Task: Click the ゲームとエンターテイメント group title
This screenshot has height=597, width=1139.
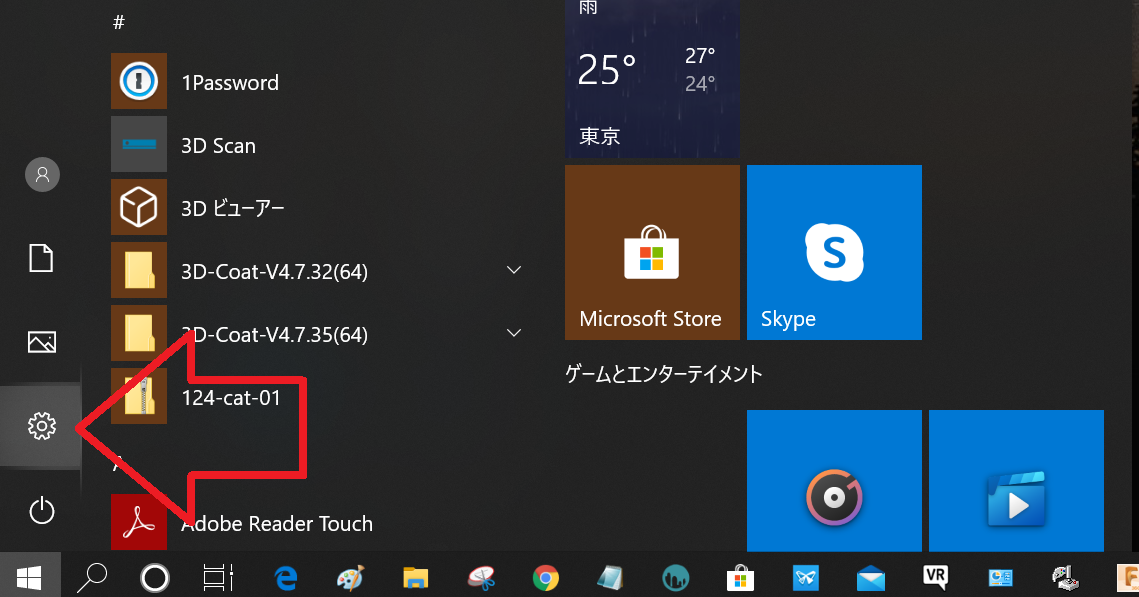Action: coord(664,375)
